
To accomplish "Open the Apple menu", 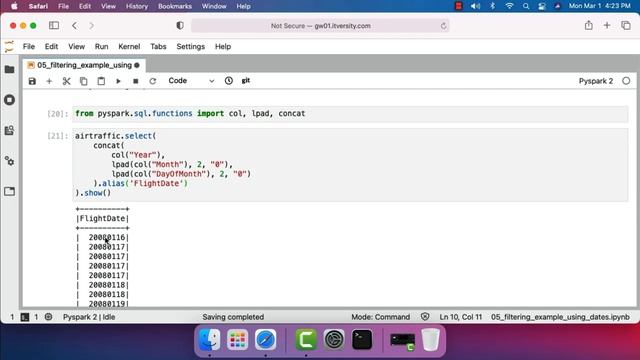I will pos(14,6).
